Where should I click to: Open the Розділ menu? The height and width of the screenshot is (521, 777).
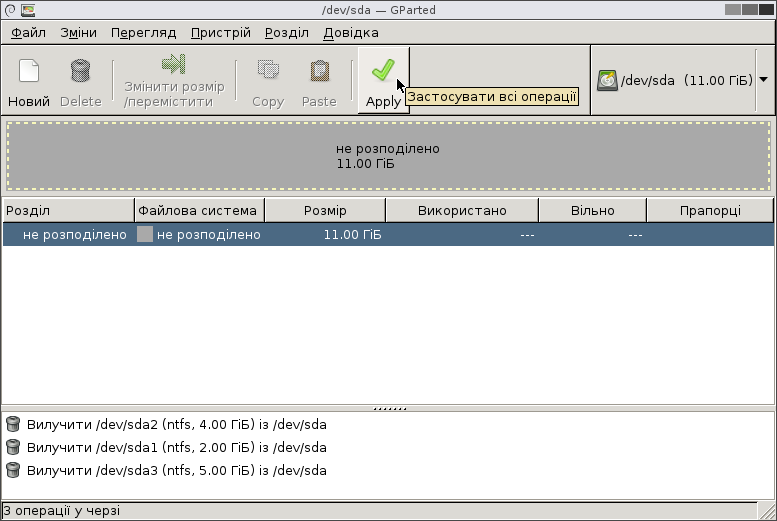(x=287, y=33)
